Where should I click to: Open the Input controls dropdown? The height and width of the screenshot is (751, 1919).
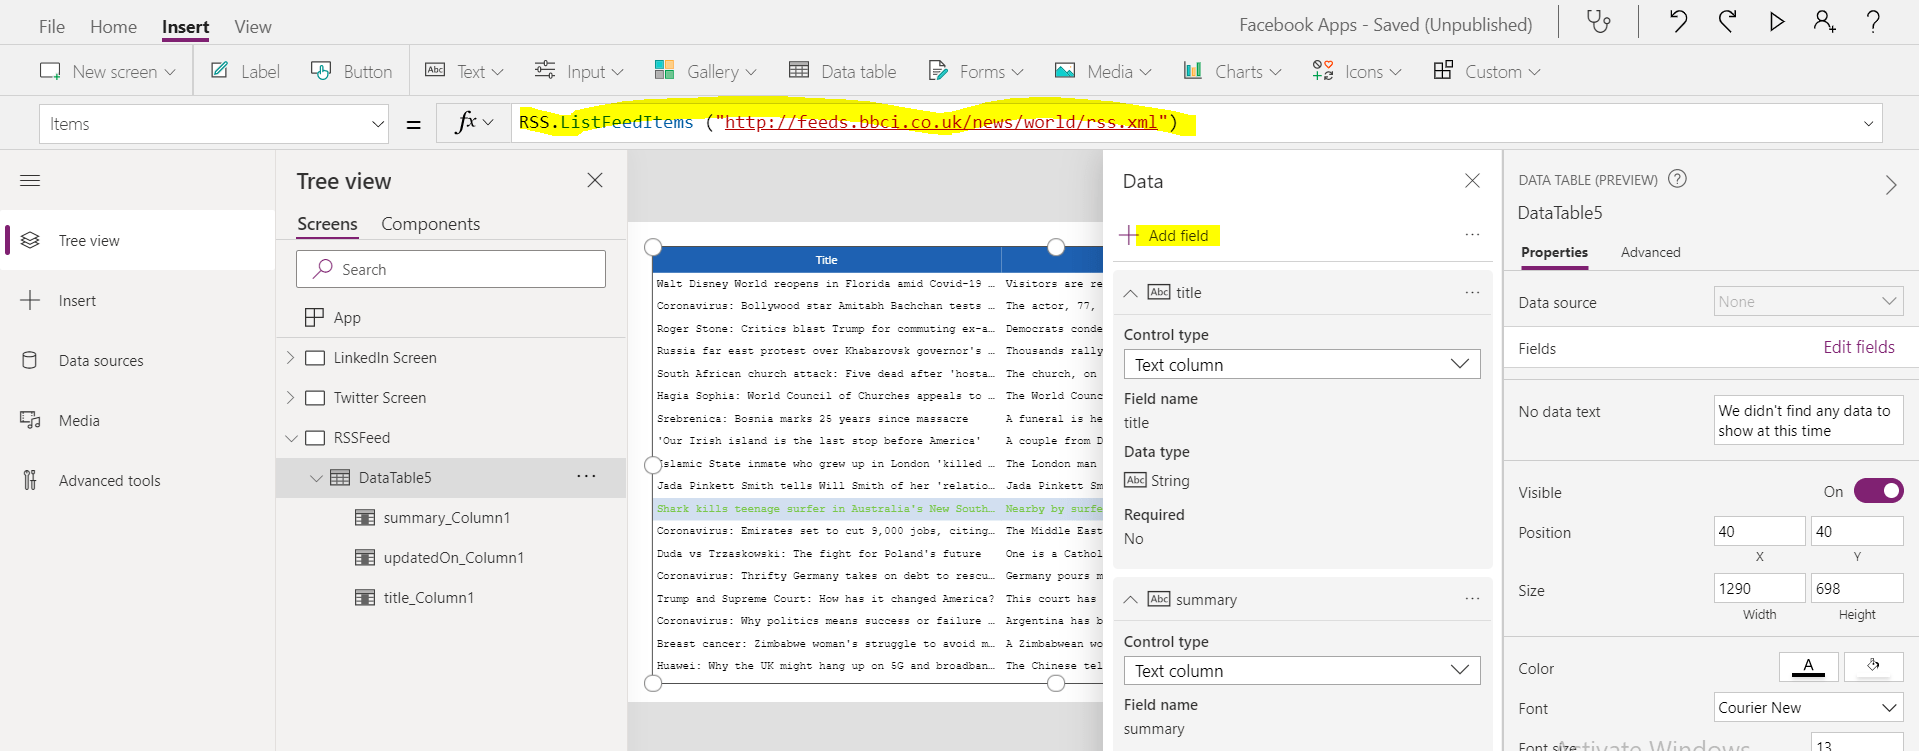(578, 71)
